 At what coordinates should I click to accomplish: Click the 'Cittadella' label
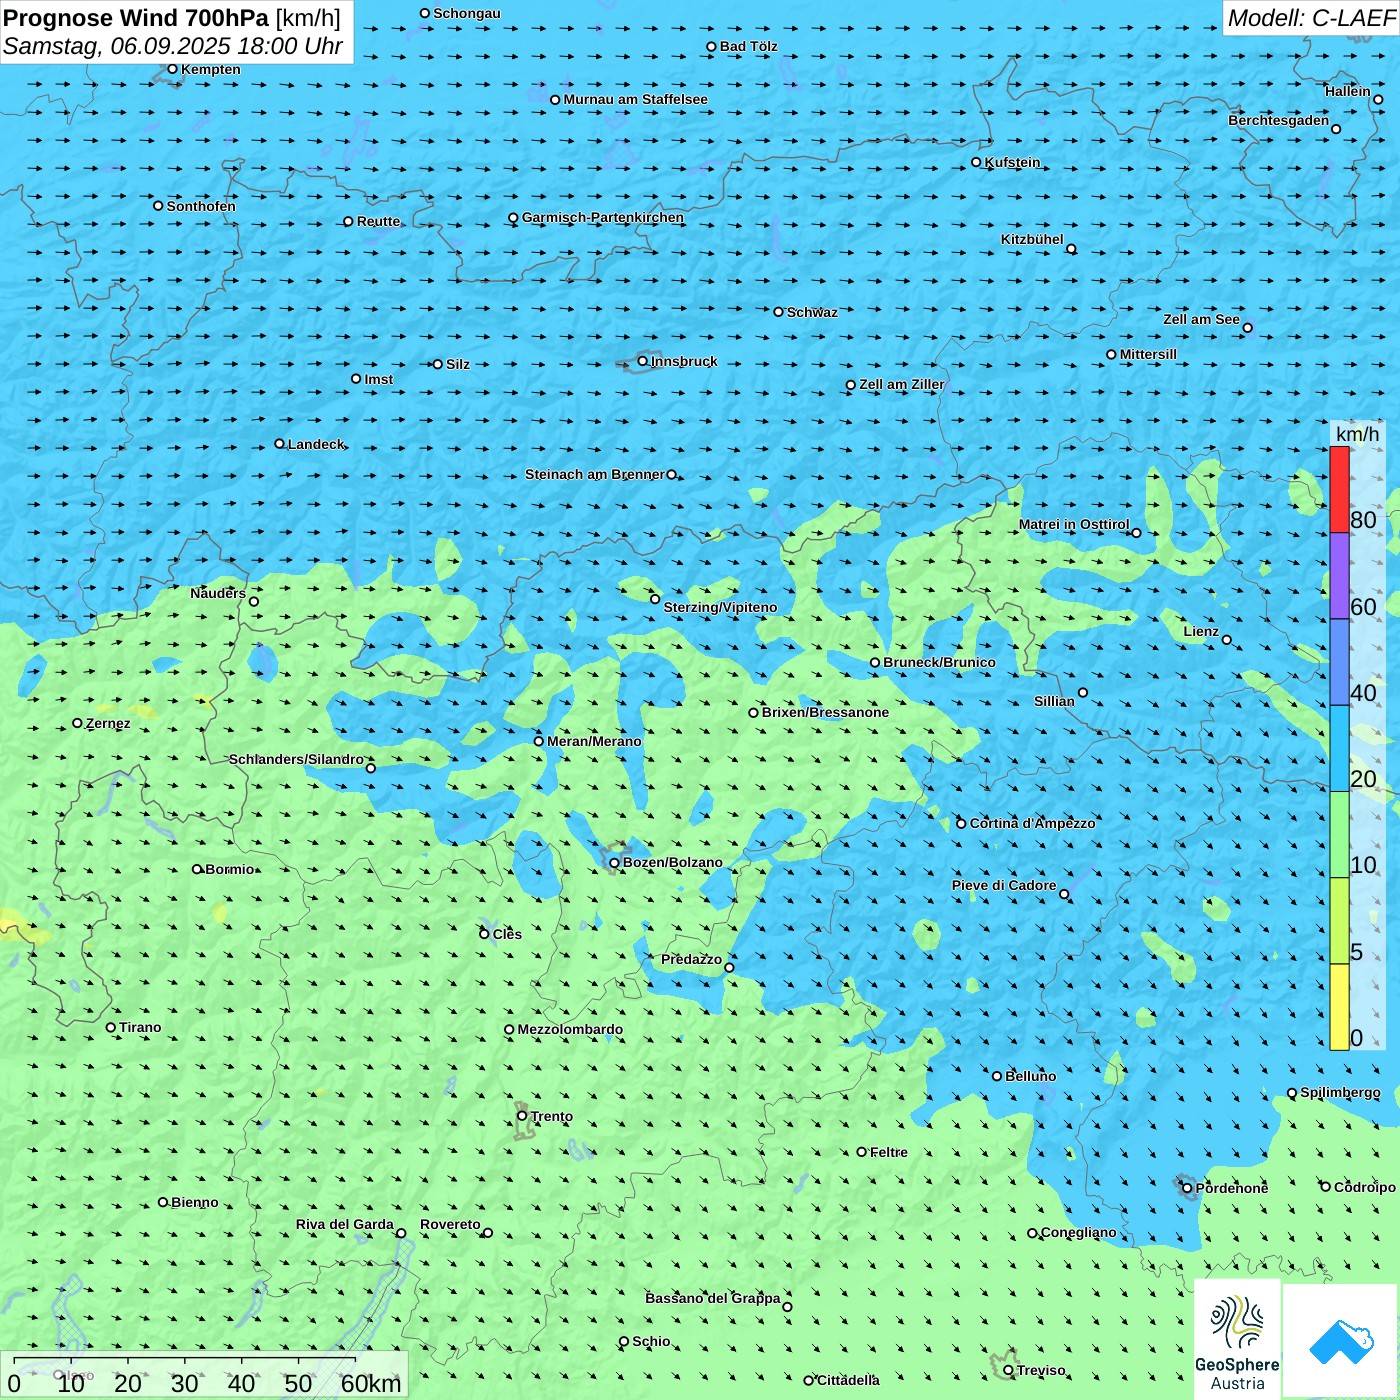point(848,1380)
